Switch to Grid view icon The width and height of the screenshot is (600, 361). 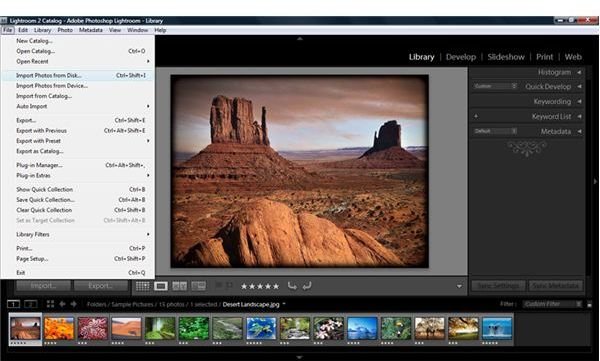142,286
